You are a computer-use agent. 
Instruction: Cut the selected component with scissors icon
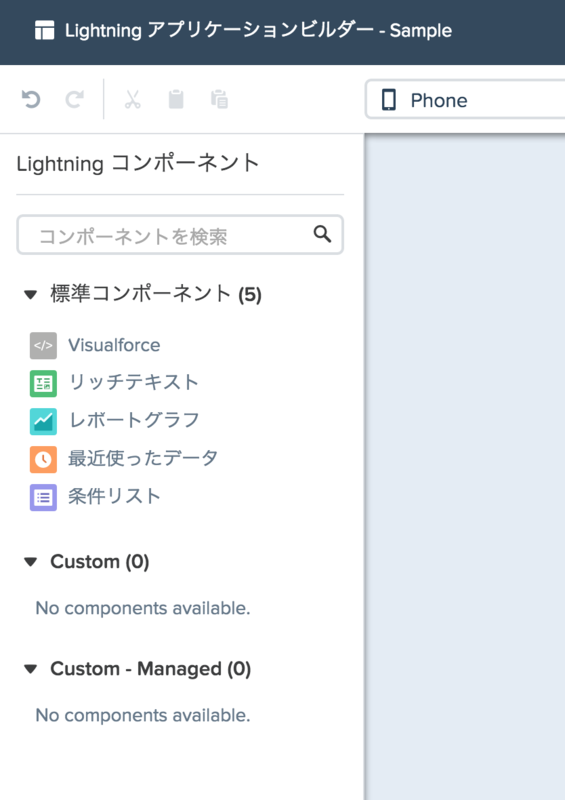[x=132, y=99]
